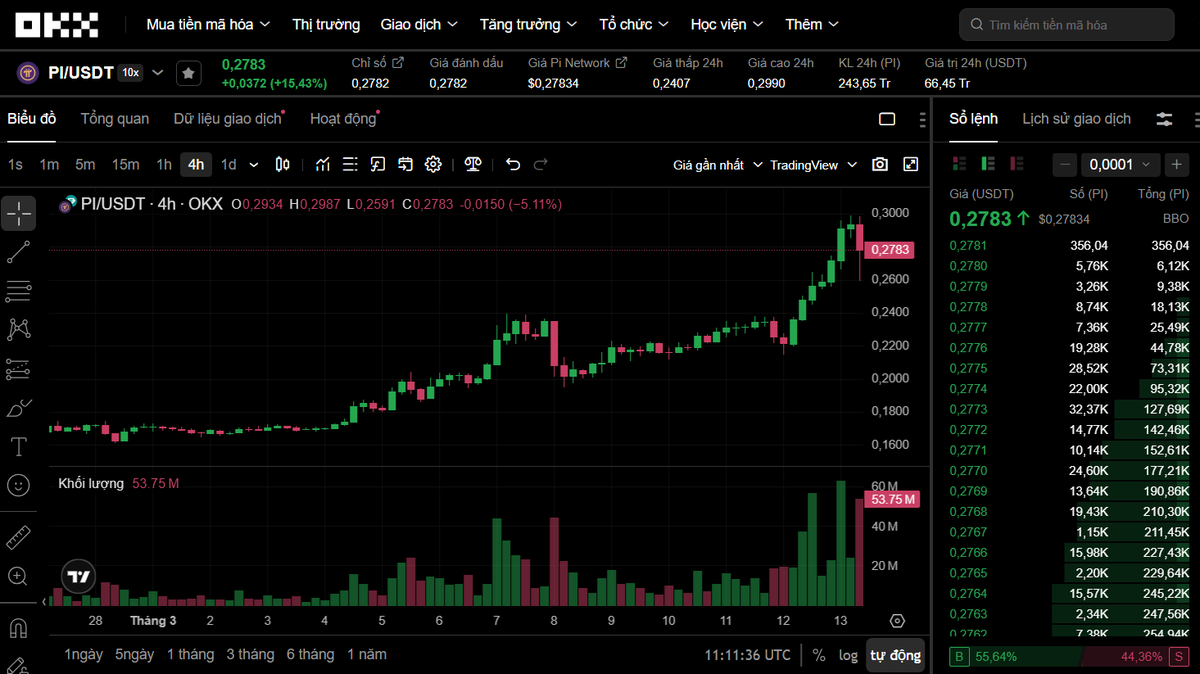
Task: Click the 10x leverage badge
Action: coord(131,73)
